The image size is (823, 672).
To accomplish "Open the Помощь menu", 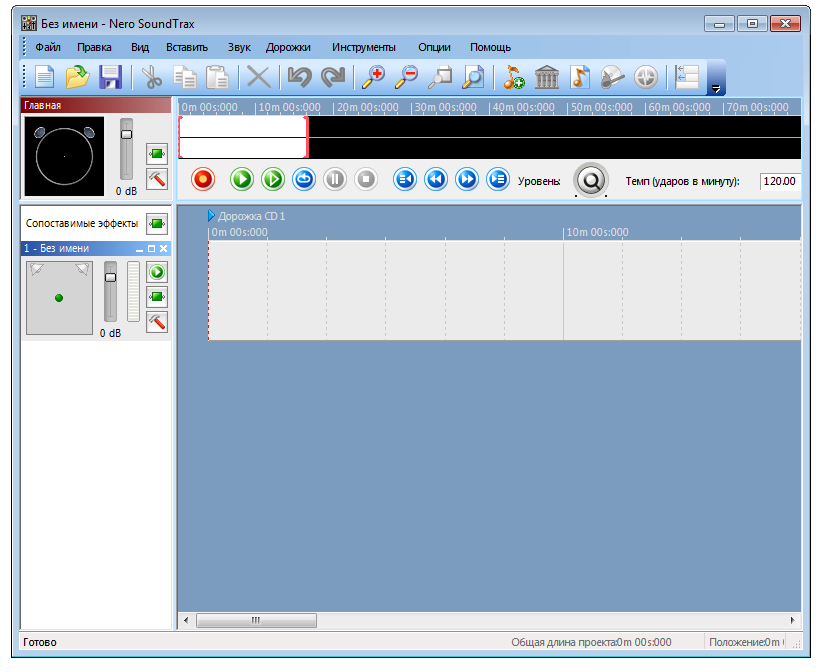I will [x=490, y=47].
